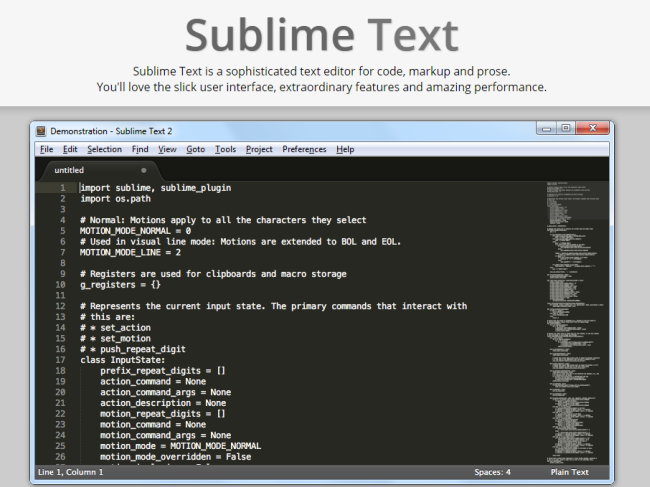Click 'action_command_args = None' line
This screenshot has width=650, height=487.
(165, 393)
